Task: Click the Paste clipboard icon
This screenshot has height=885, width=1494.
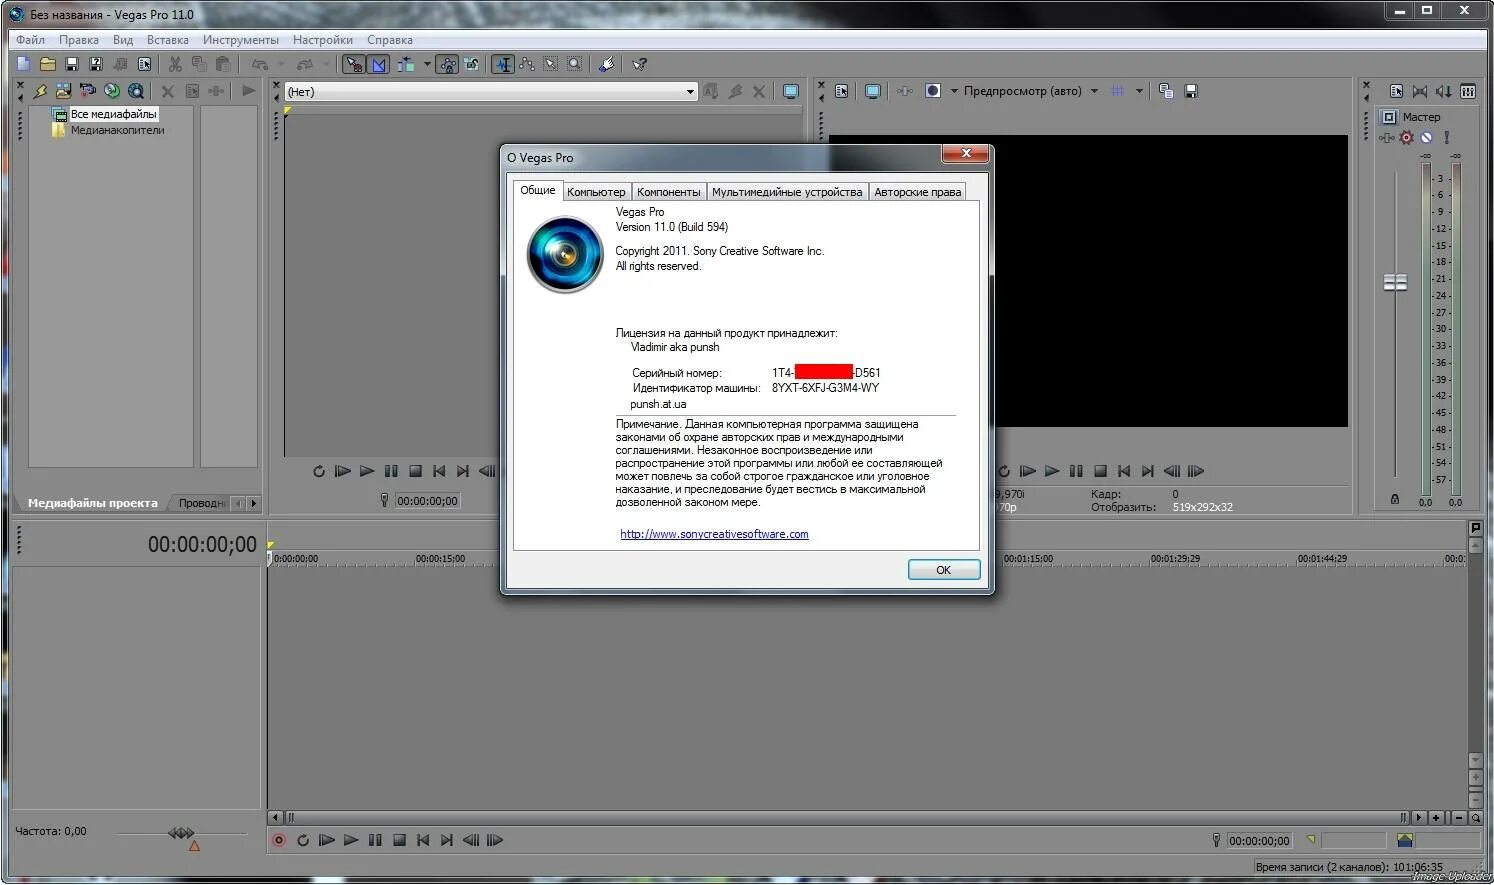Action: click(x=223, y=64)
